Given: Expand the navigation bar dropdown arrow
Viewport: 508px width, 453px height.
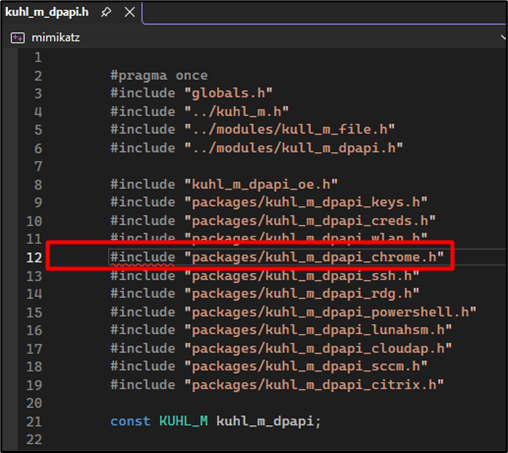Looking at the screenshot, I should click(504, 38).
